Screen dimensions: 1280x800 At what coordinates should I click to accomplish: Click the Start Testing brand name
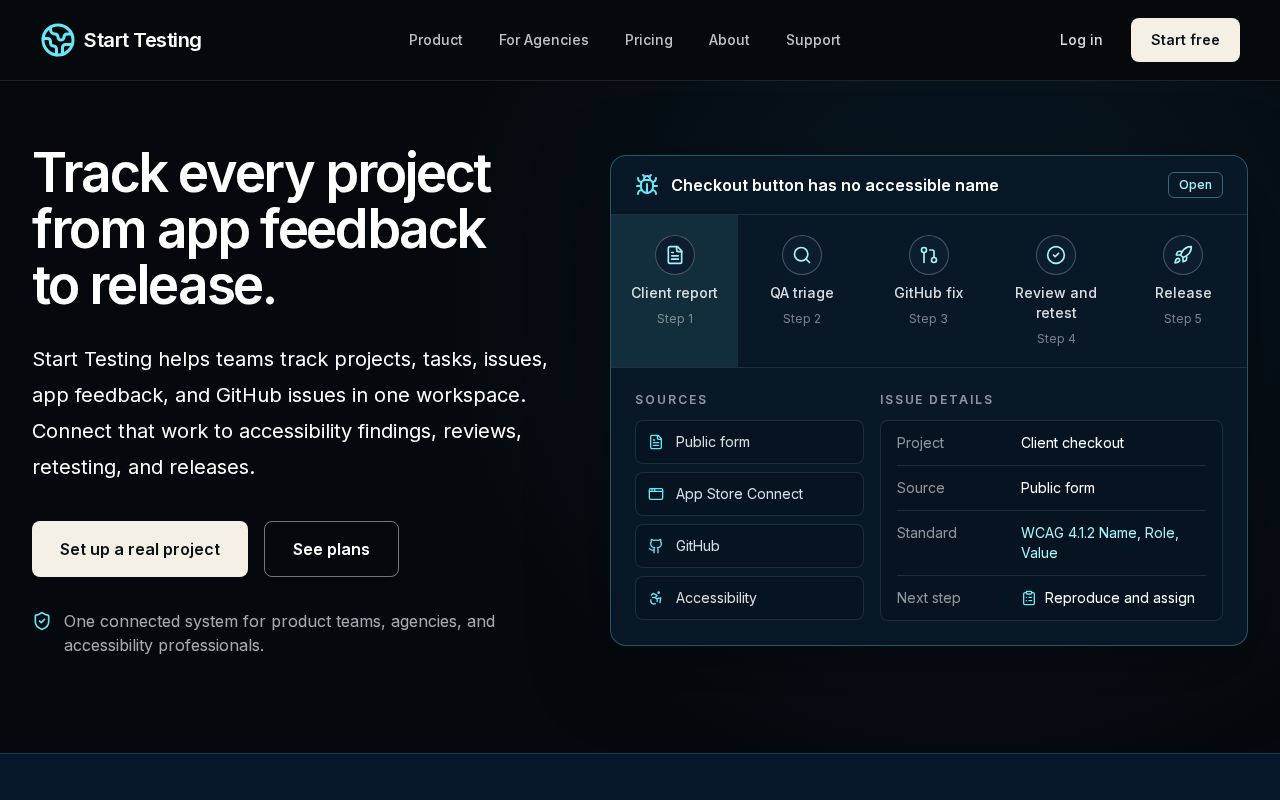click(x=143, y=40)
